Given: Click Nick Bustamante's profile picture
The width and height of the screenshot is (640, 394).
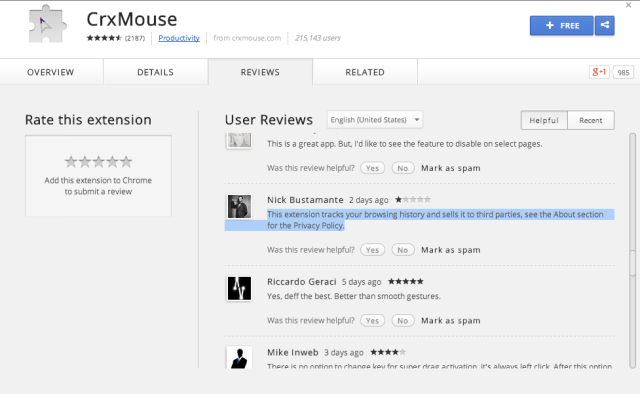Looking at the screenshot, I should coord(239,206).
